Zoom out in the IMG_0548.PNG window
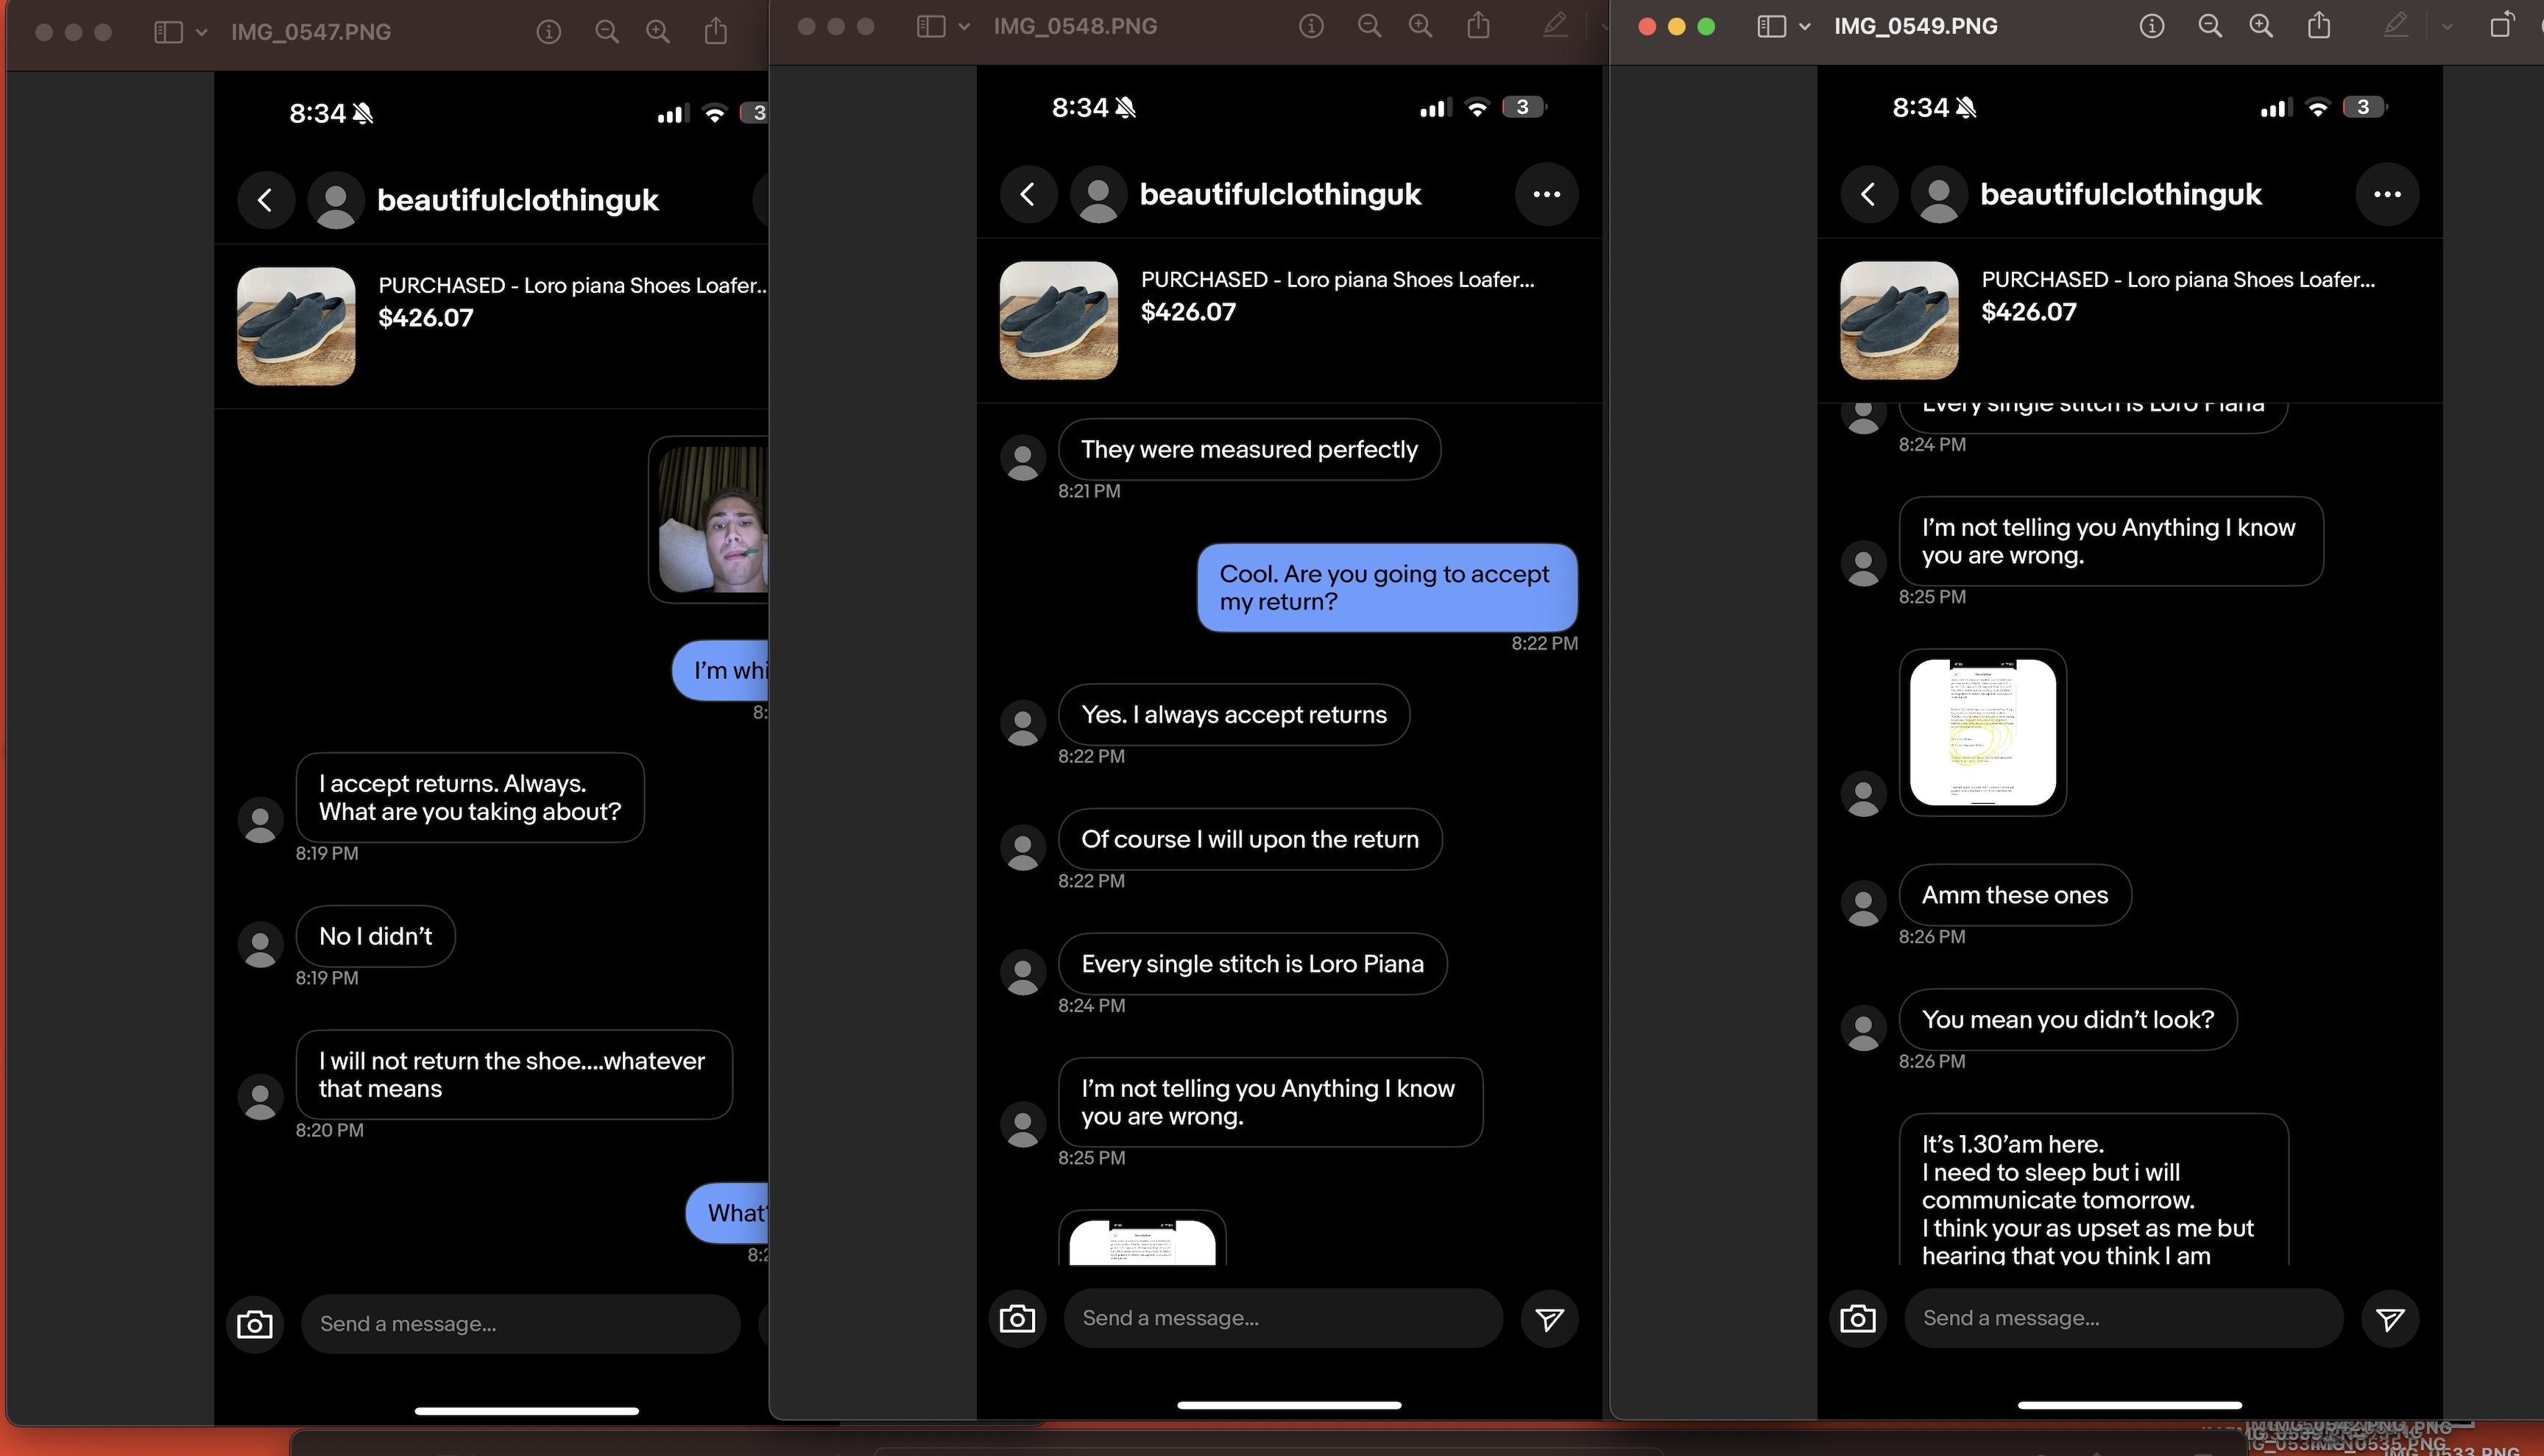 pos(1369,26)
